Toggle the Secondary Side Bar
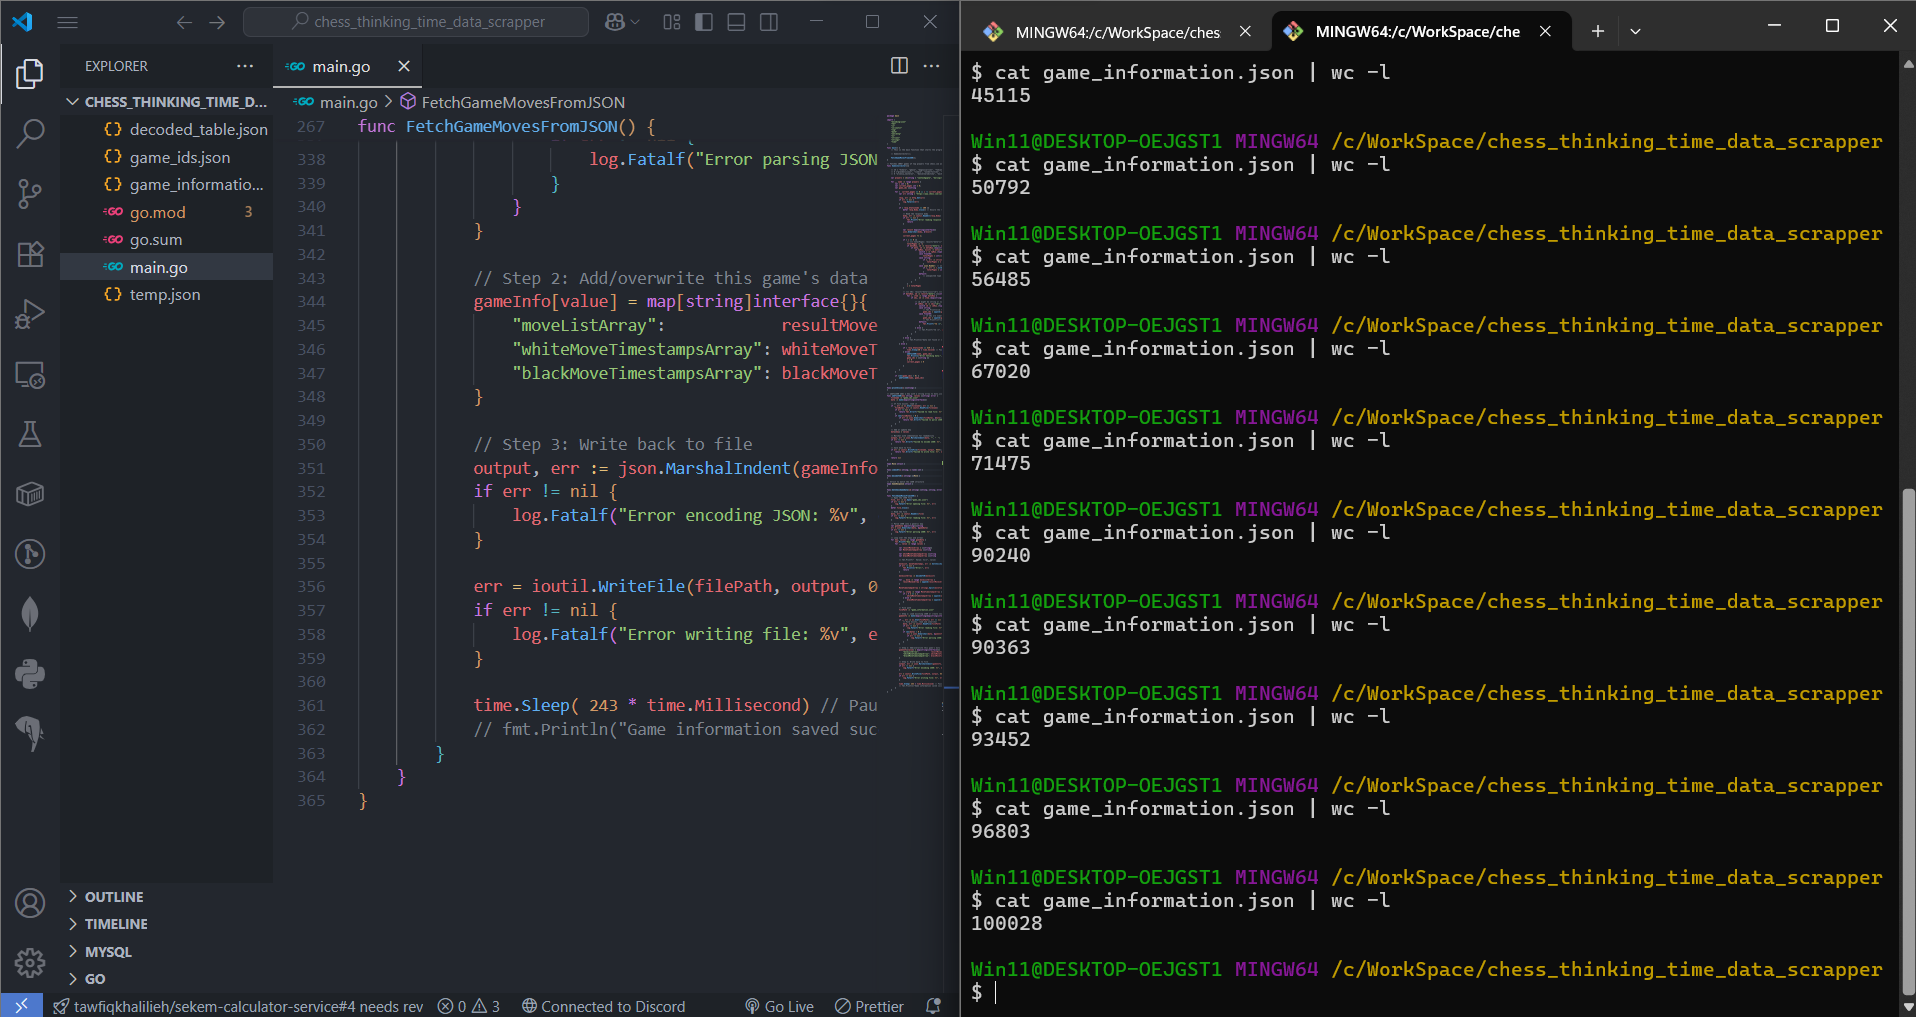Viewport: 1916px width, 1017px height. tap(768, 22)
